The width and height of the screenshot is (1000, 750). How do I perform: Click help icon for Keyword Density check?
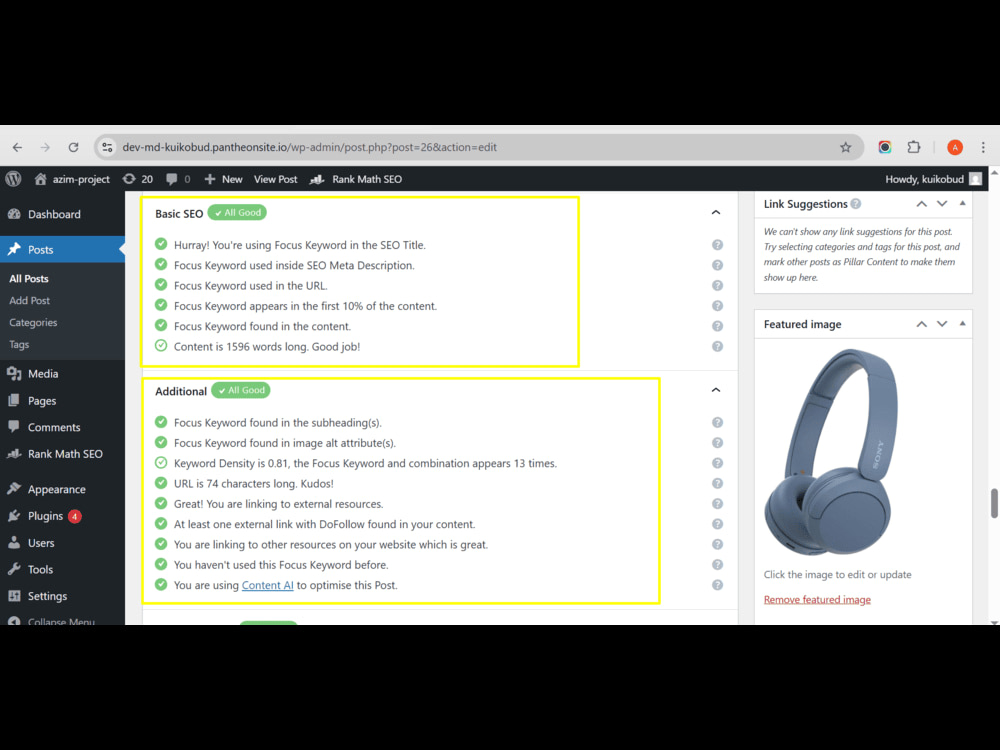[717, 463]
